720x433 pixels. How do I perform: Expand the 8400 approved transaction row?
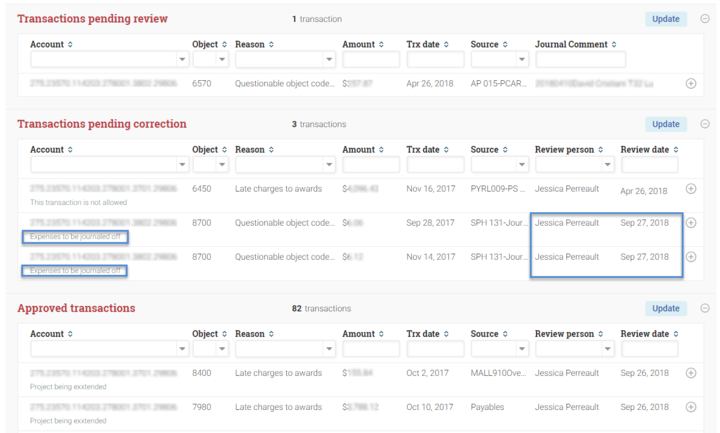tap(691, 373)
